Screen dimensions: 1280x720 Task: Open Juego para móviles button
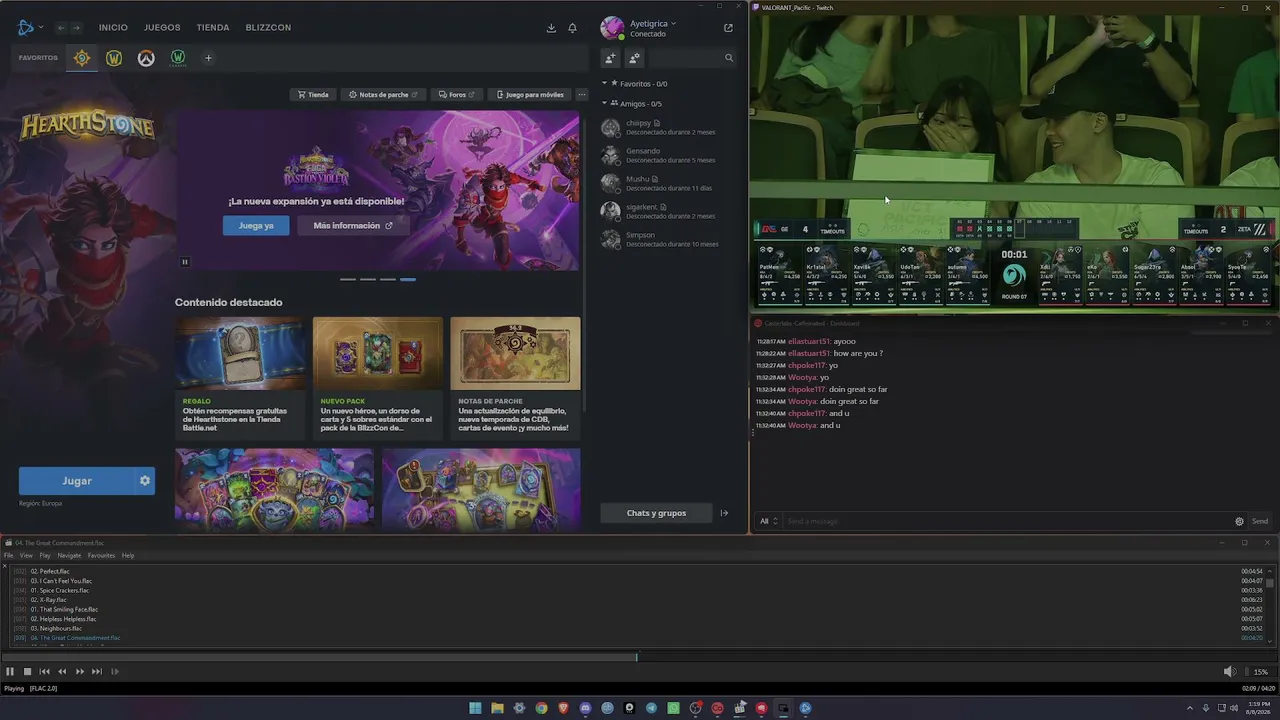click(x=530, y=95)
